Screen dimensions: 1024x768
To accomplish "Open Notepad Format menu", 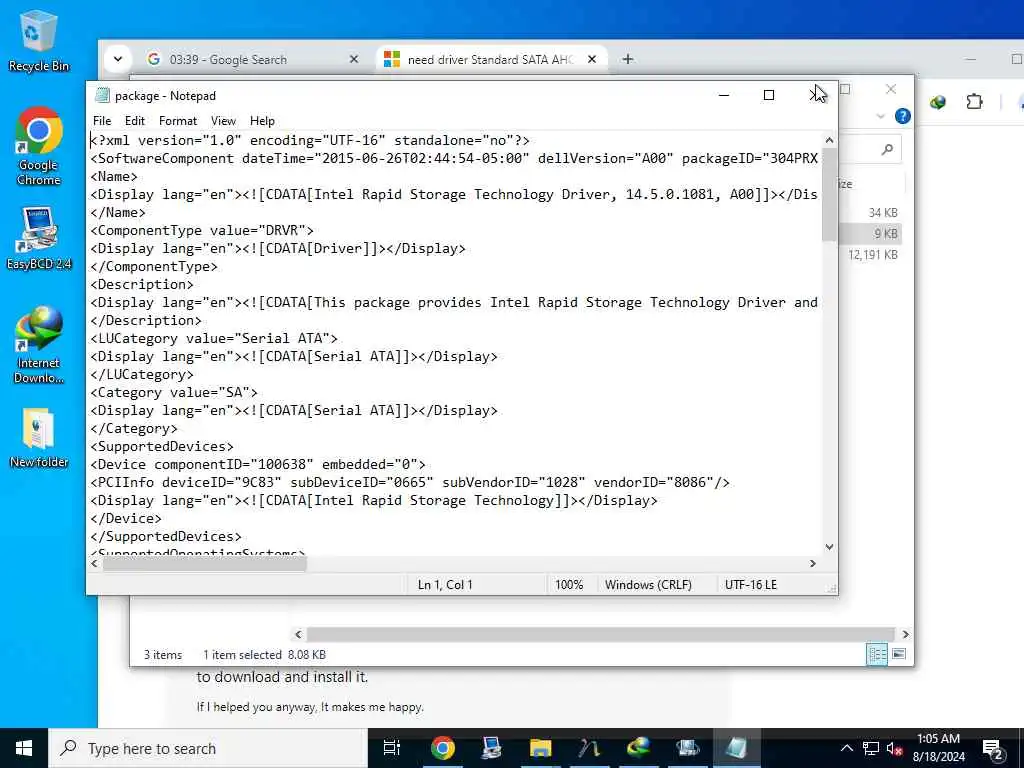I will pyautogui.click(x=178, y=121).
